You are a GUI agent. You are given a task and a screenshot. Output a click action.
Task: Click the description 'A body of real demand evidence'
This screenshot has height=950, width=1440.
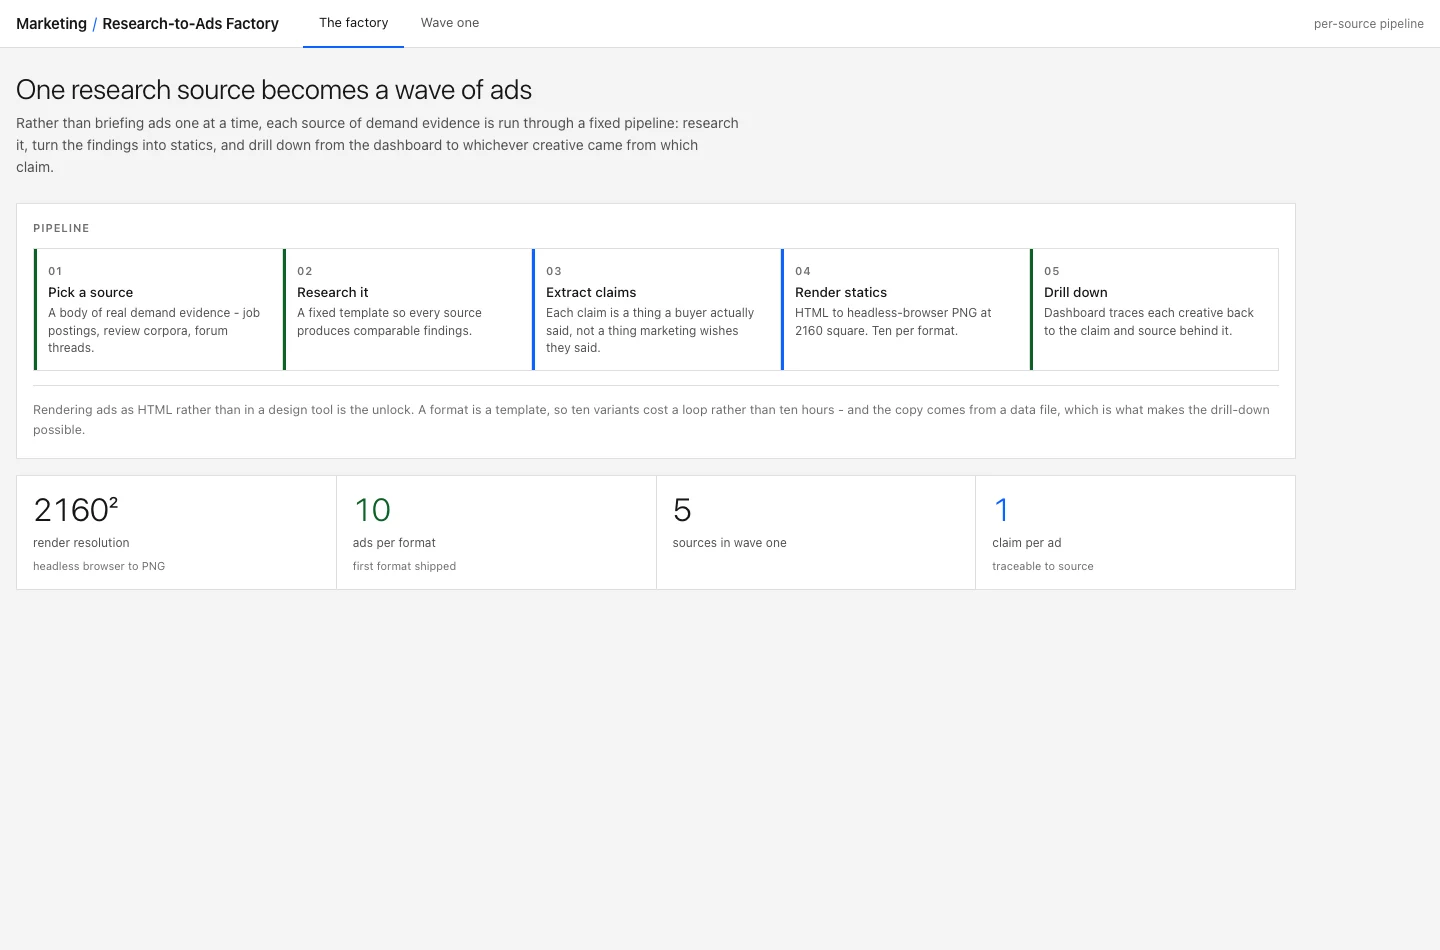(x=154, y=330)
